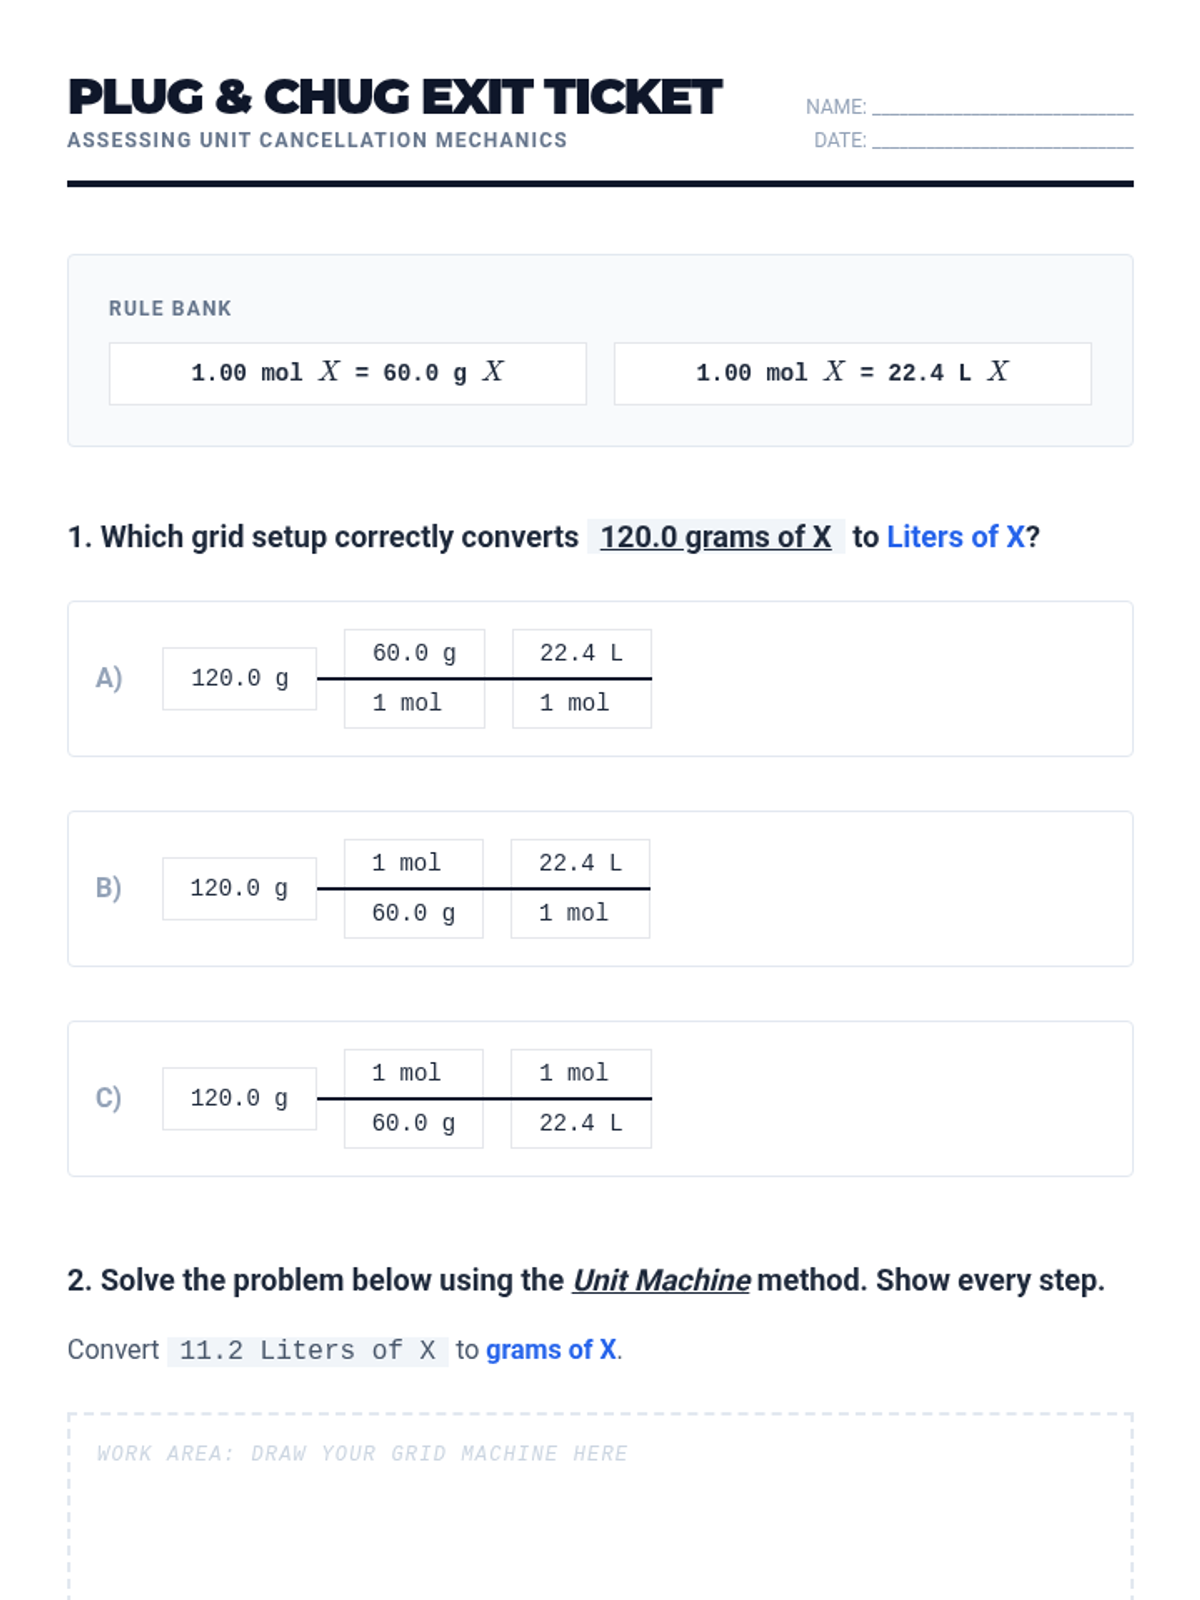The image size is (1200, 1600).
Task: Select answer option C label
Action: coord(109,1098)
